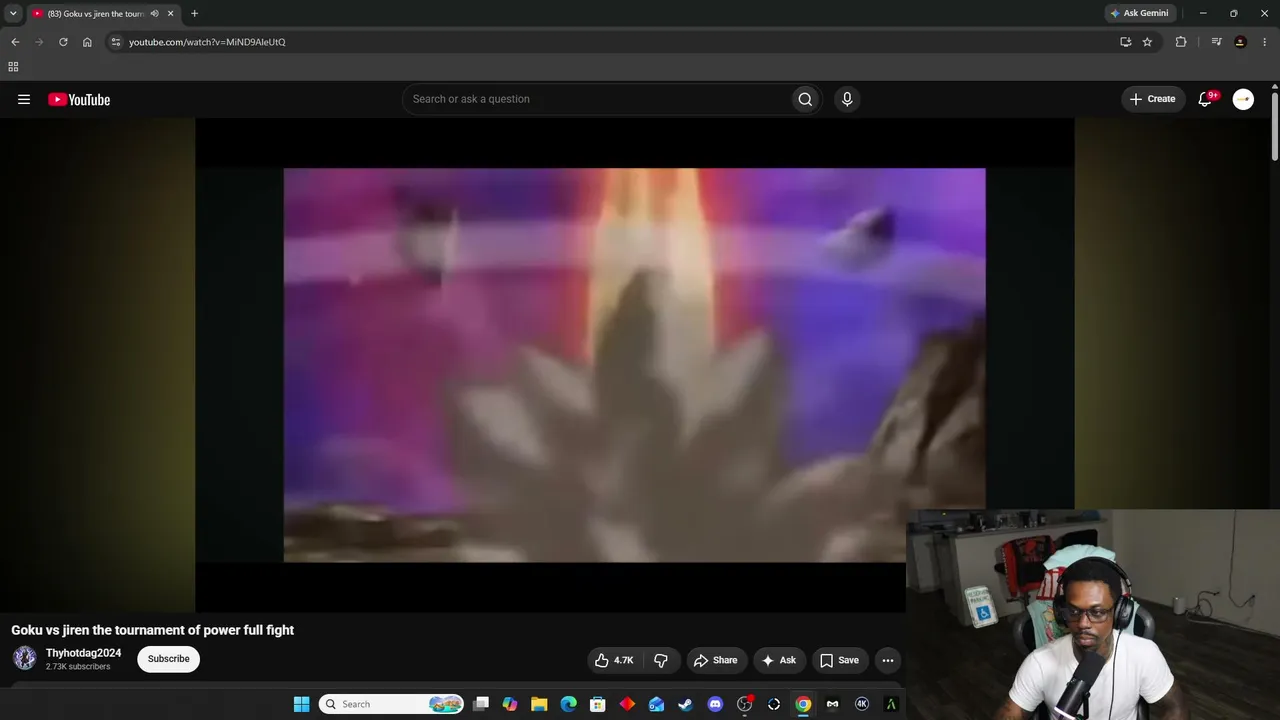1280x720 pixels.
Task: Go to the YouTube home logo
Action: point(79,99)
